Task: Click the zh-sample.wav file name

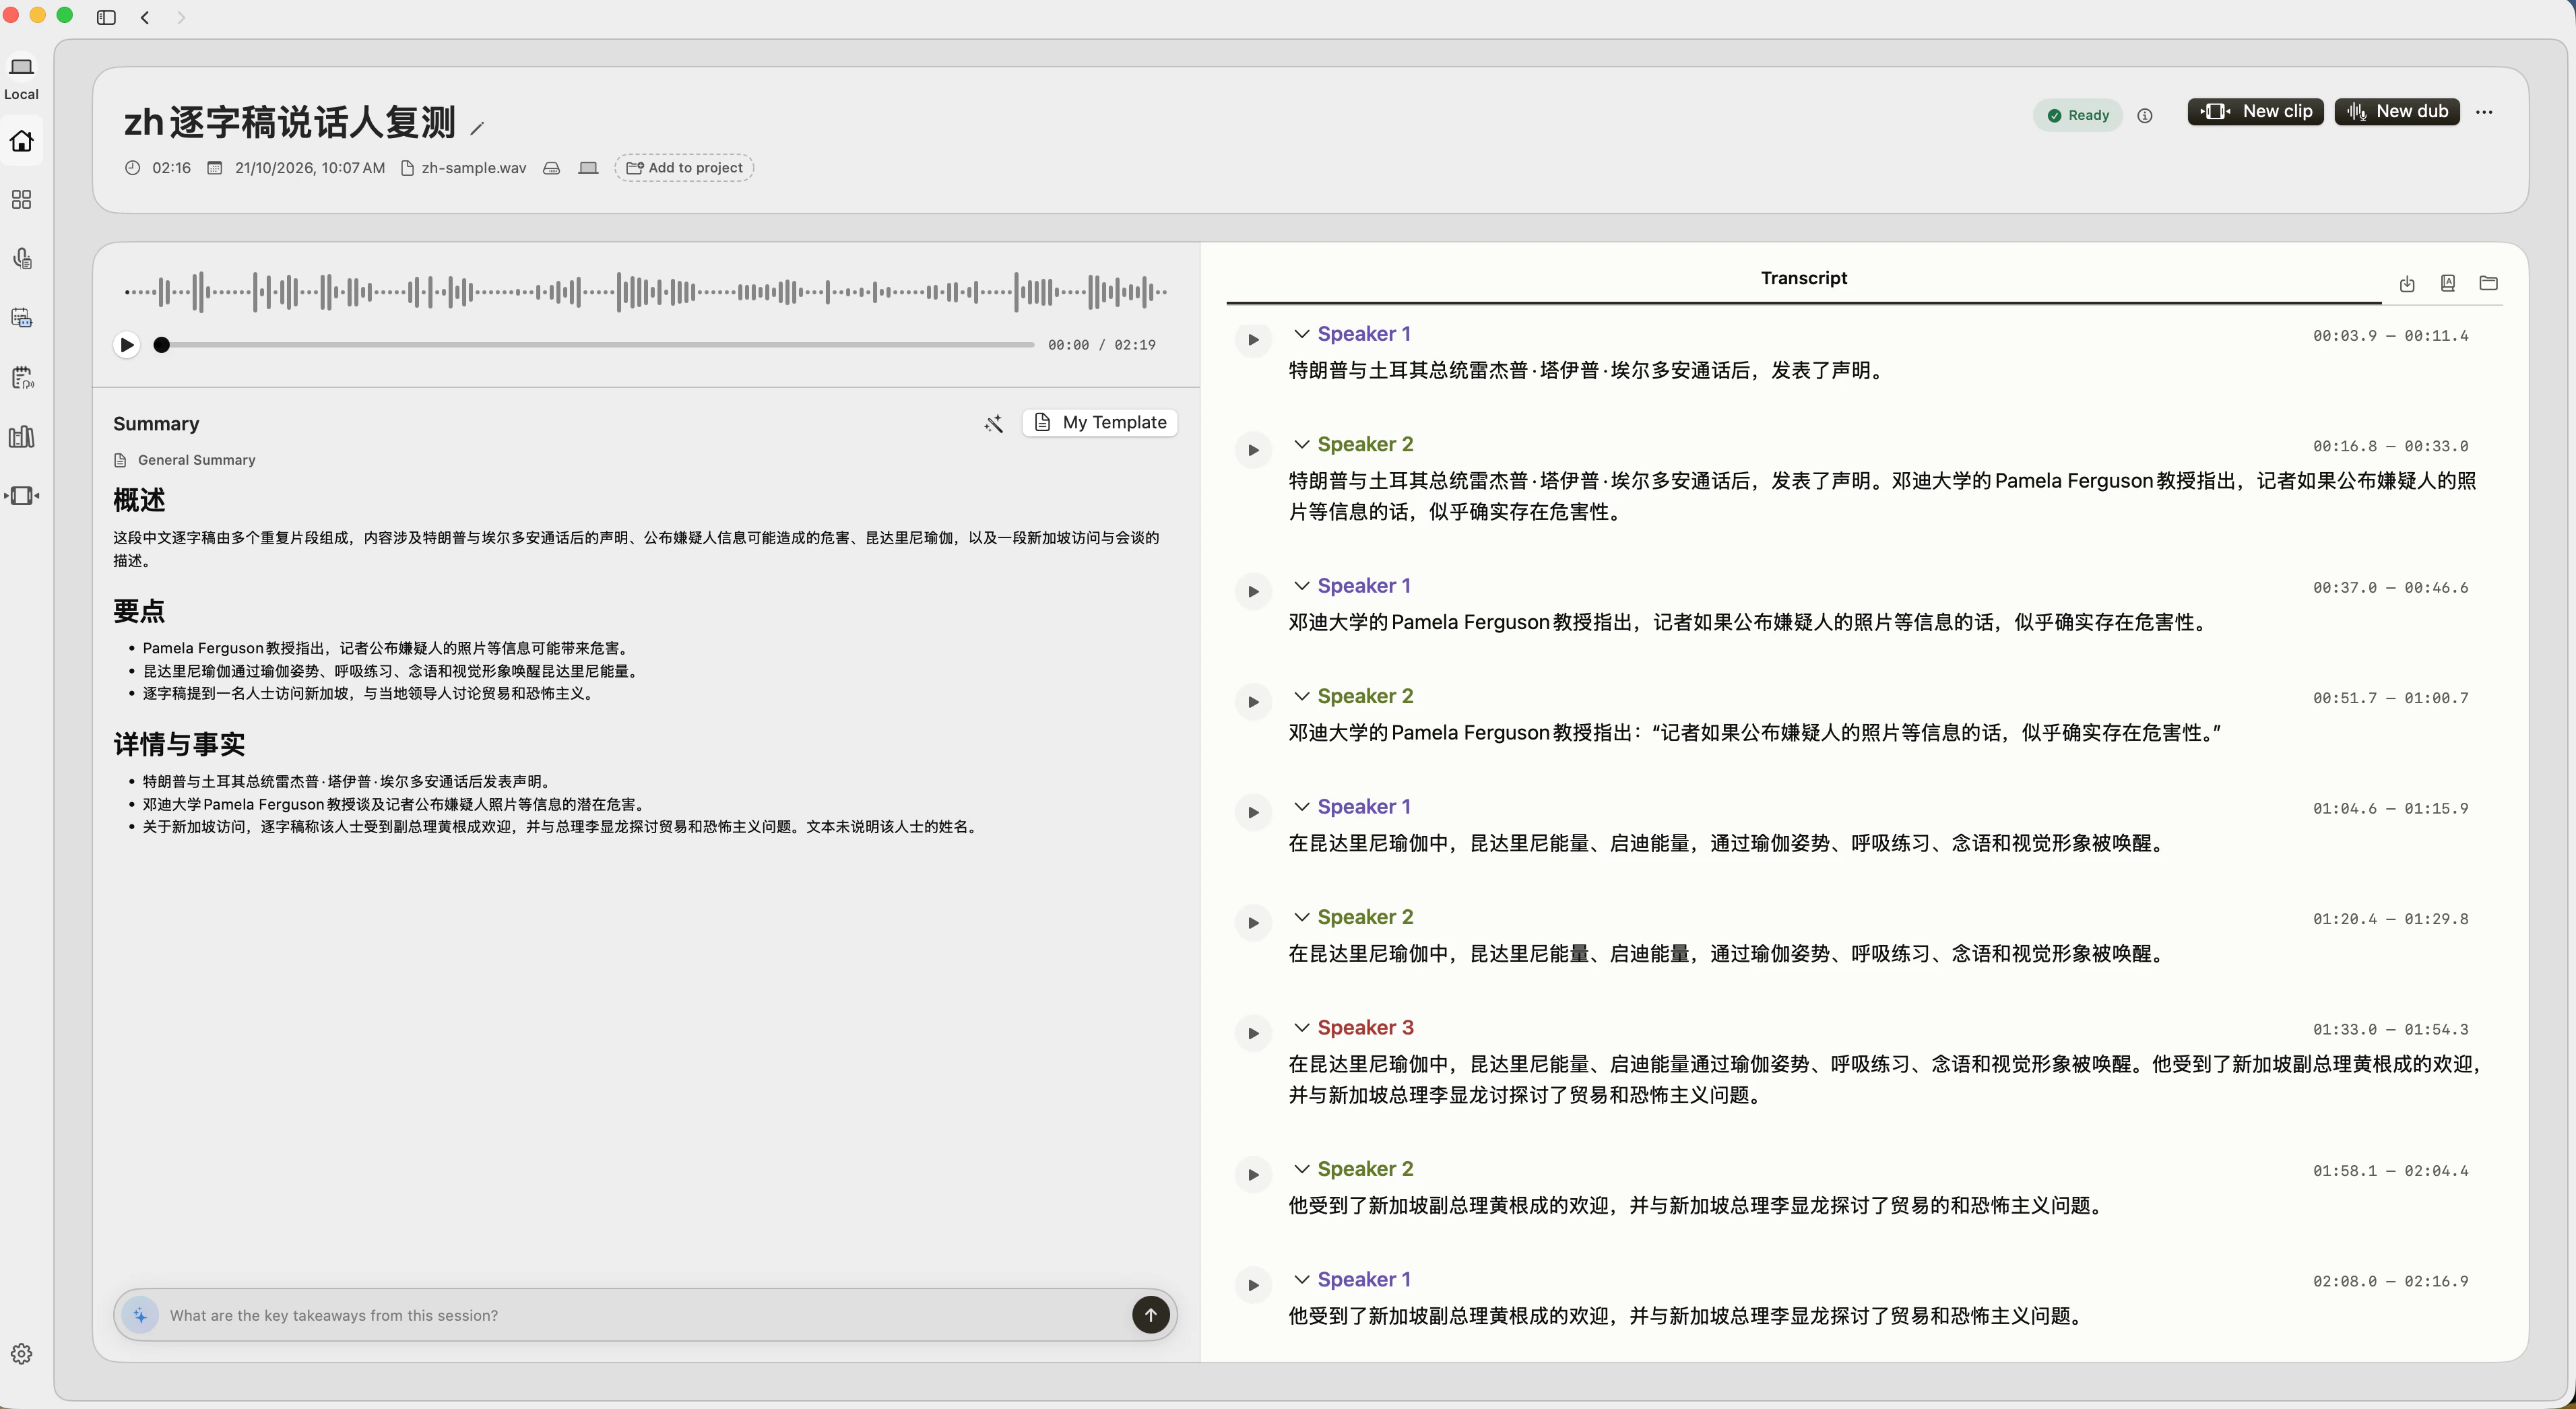Action: click(x=473, y=168)
